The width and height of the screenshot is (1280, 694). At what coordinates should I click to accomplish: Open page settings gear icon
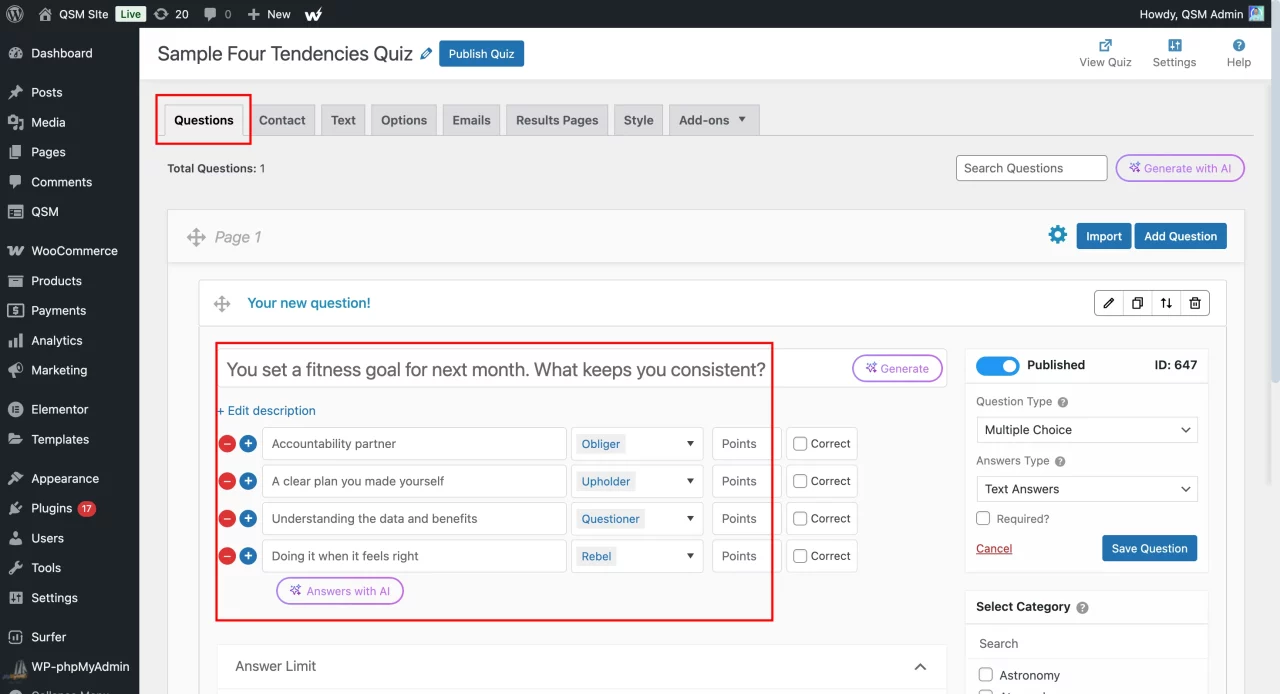point(1057,235)
